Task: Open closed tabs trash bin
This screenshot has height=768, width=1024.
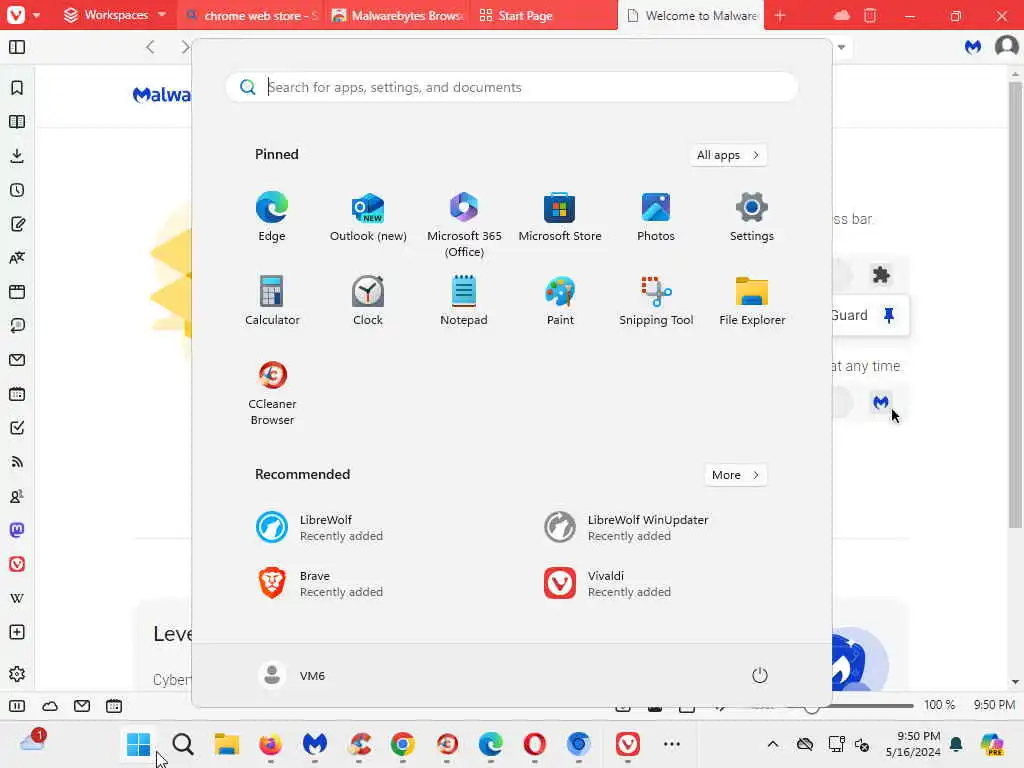Action: tap(871, 15)
